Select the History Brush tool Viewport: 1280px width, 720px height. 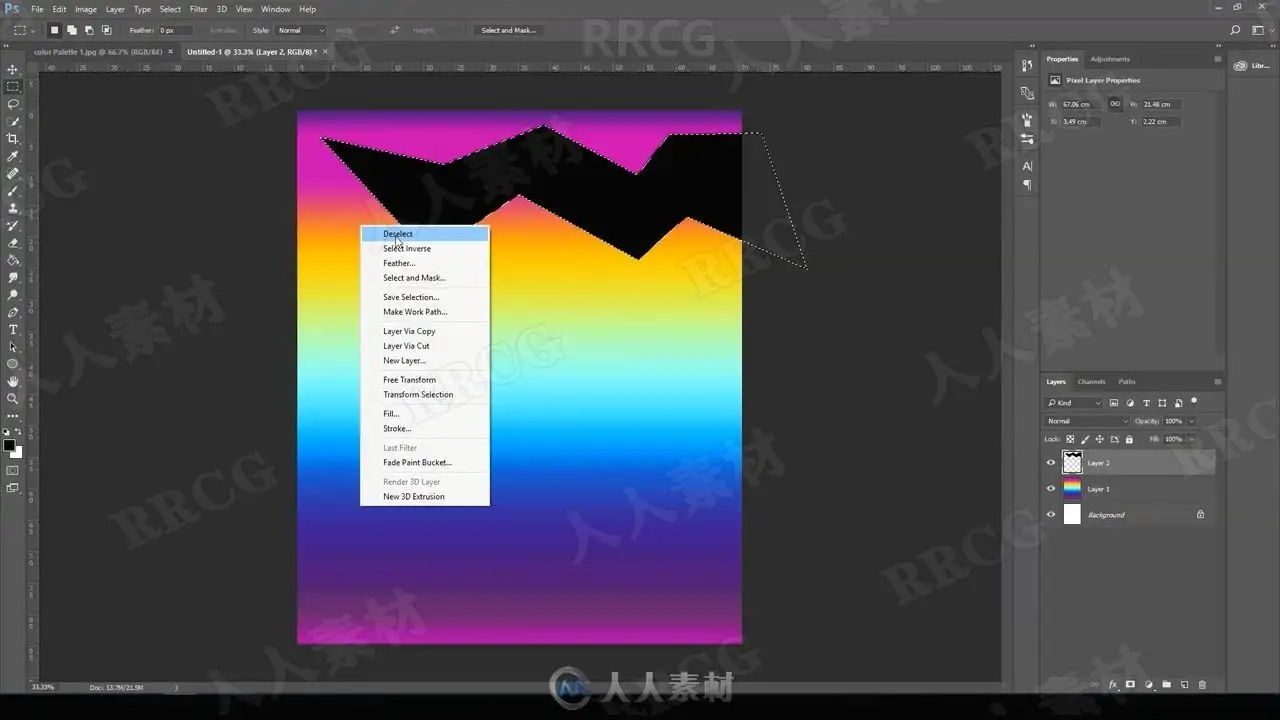(13, 225)
